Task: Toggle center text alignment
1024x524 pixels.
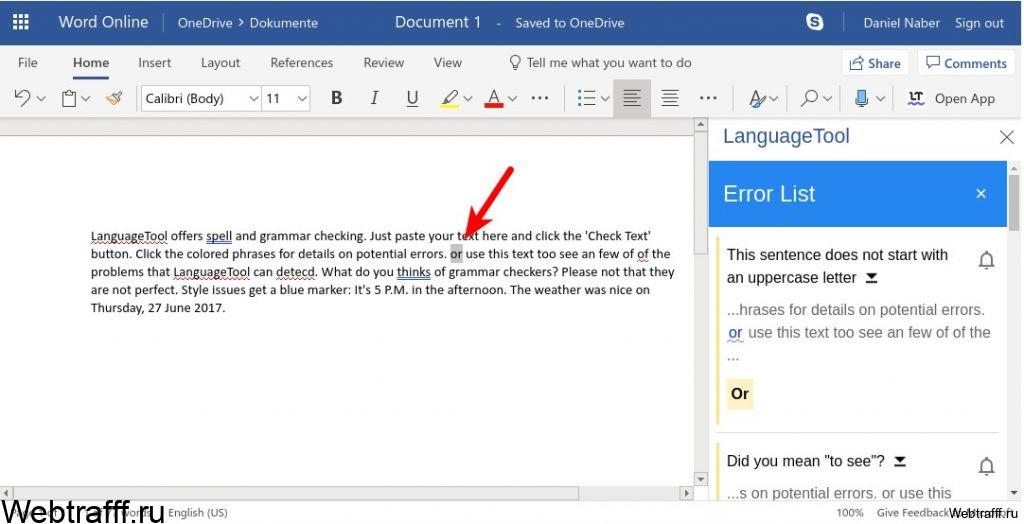Action: [x=669, y=99]
